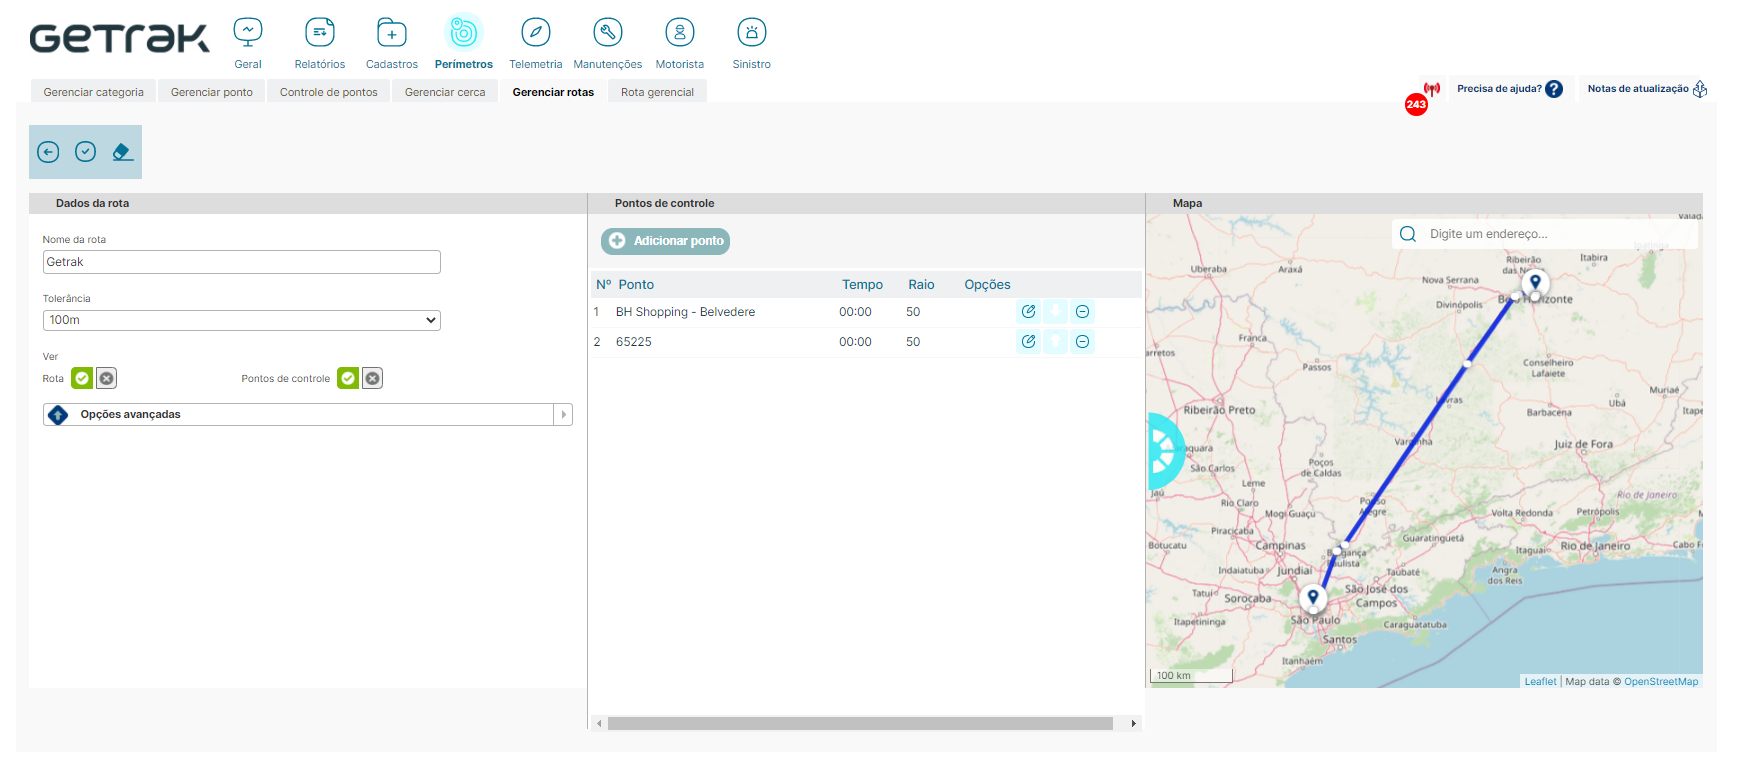1753x776 pixels.
Task: Switch to the Gerenciar categoria tab
Action: point(93,92)
